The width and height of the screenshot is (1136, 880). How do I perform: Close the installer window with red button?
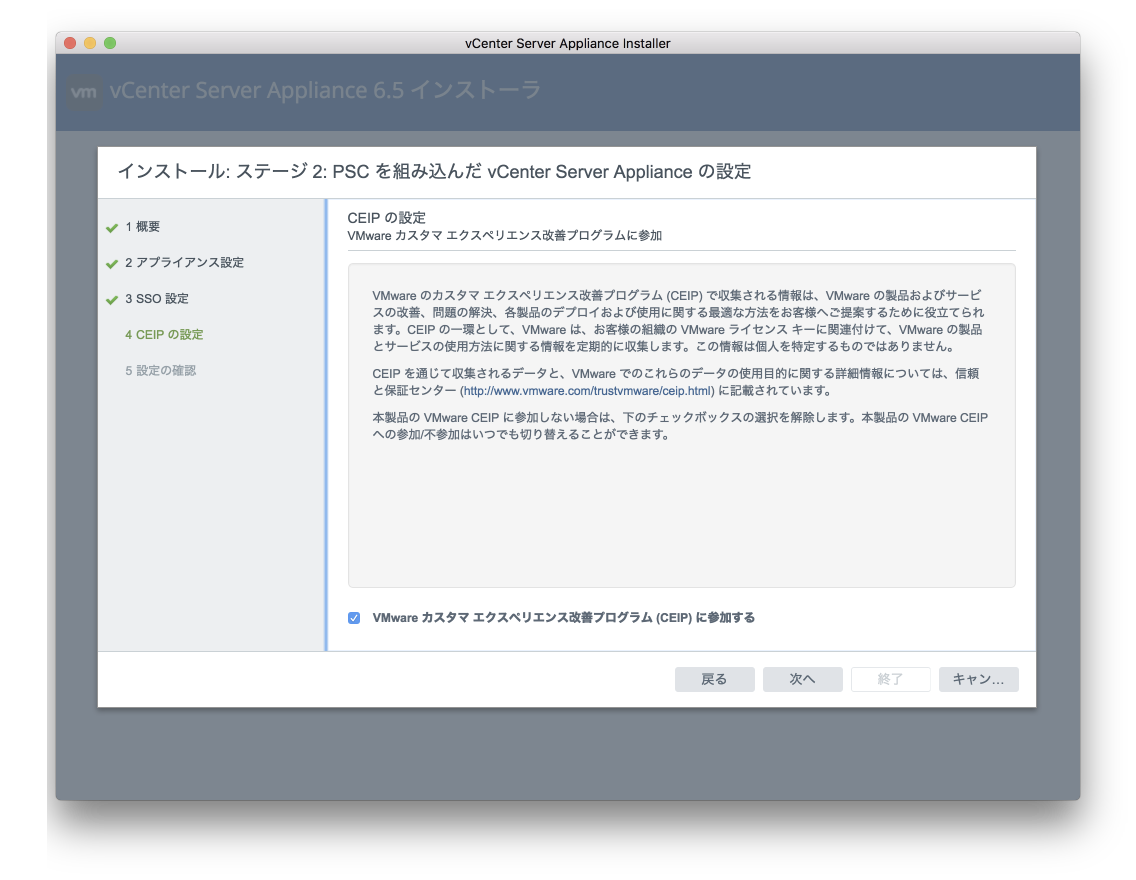click(70, 43)
